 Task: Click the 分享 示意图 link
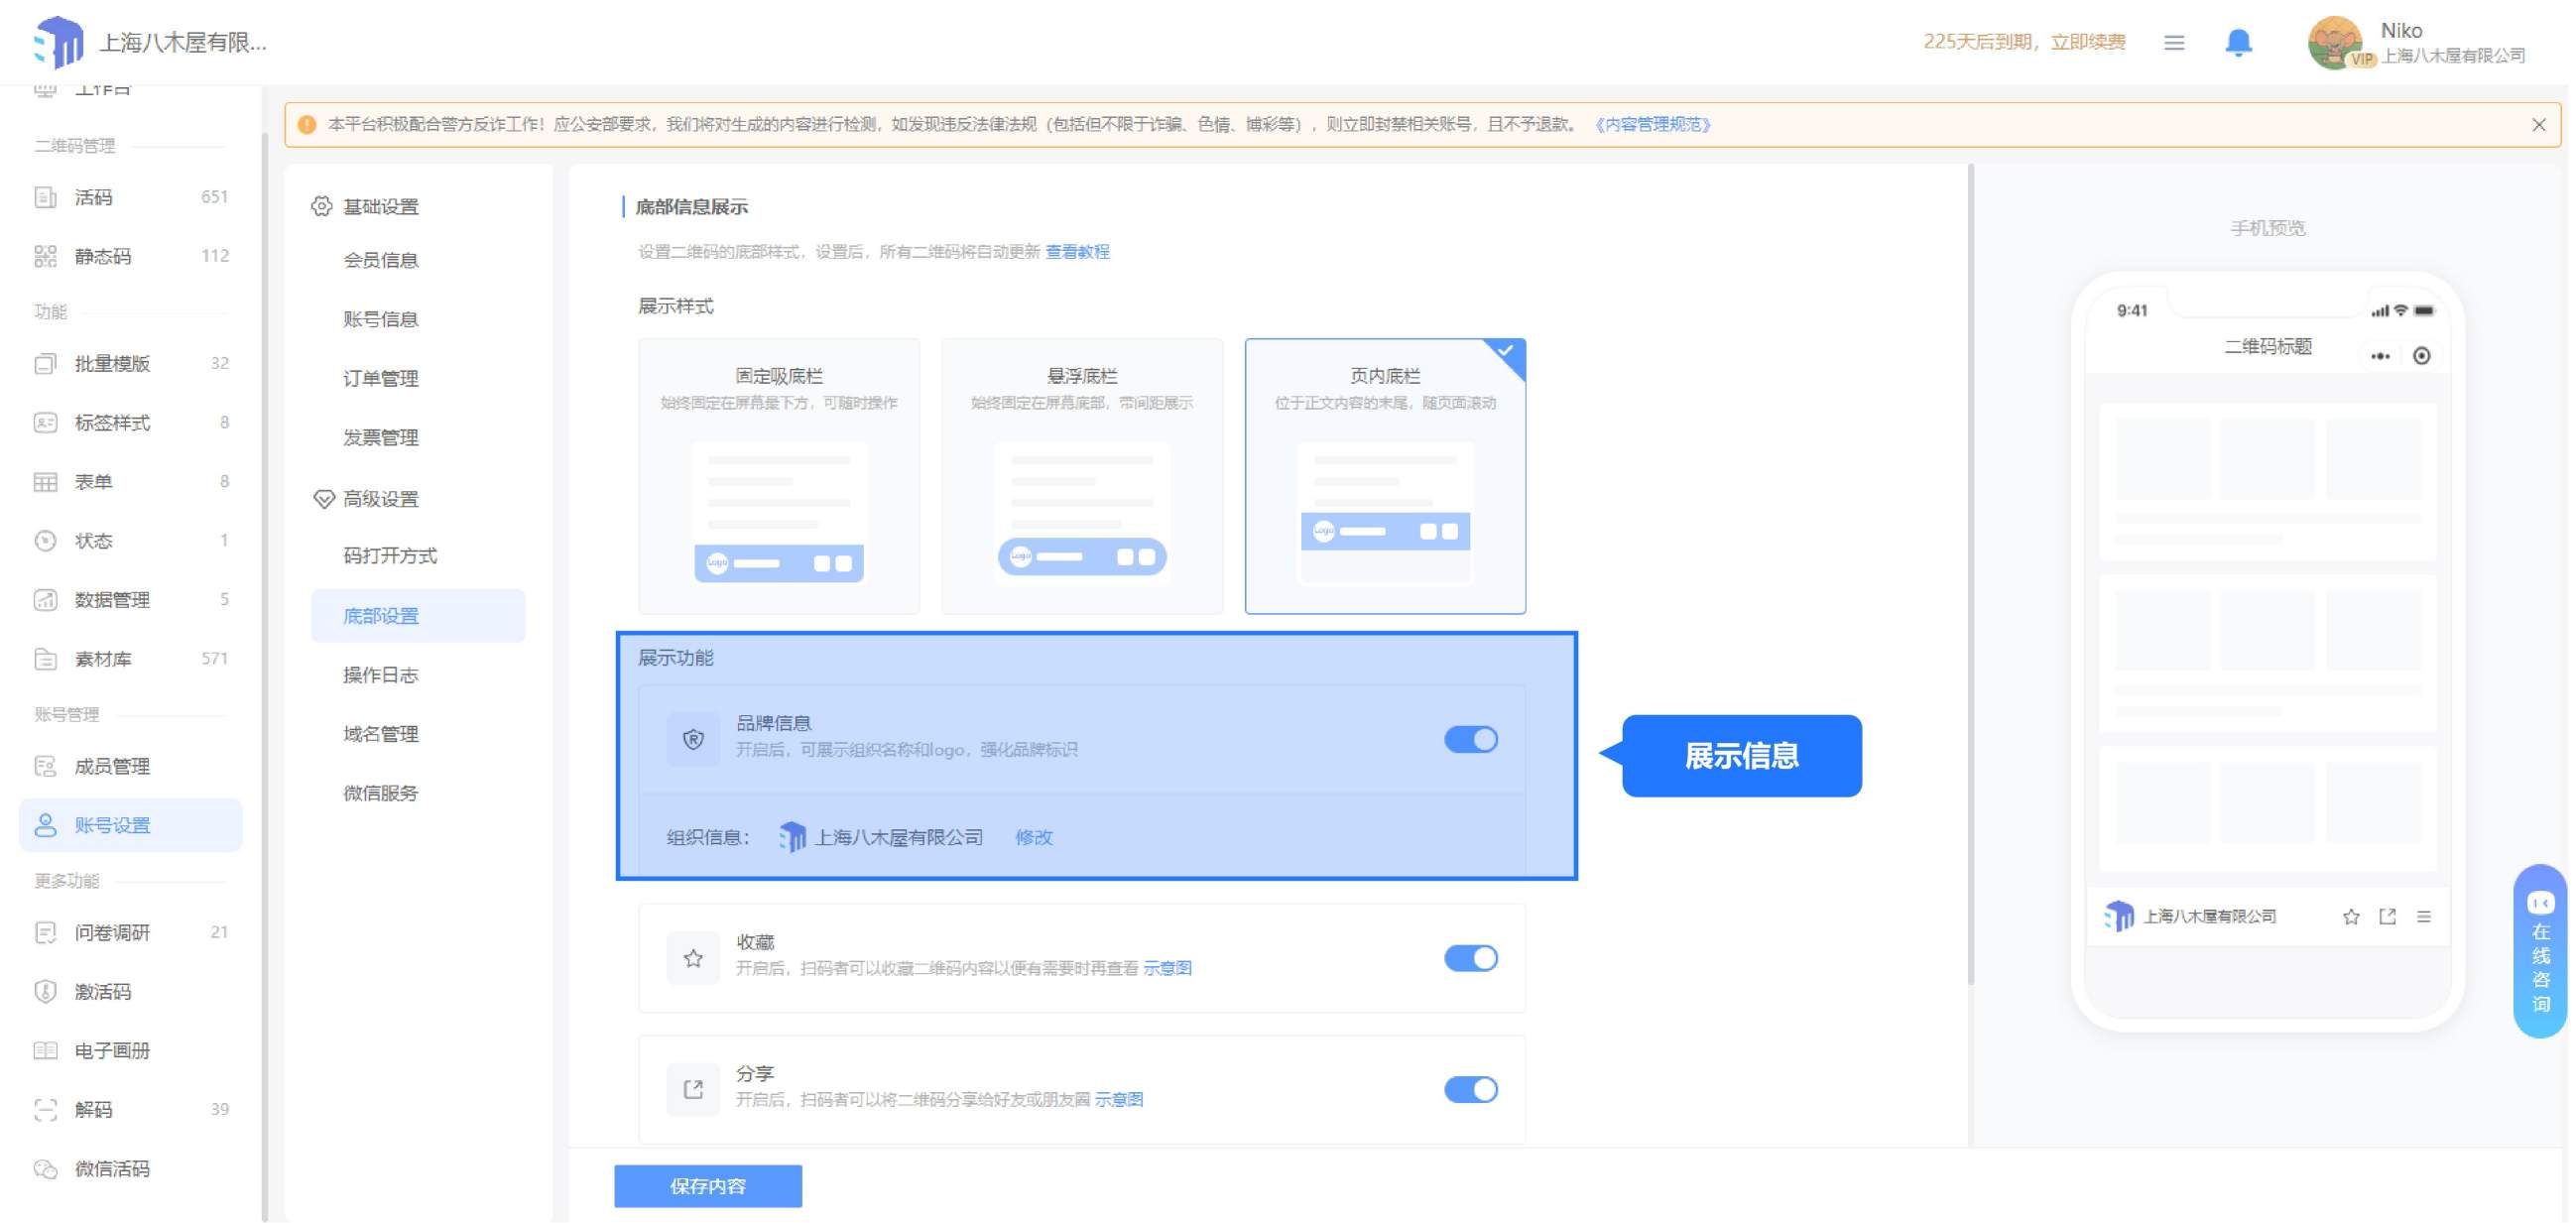coord(1119,1099)
